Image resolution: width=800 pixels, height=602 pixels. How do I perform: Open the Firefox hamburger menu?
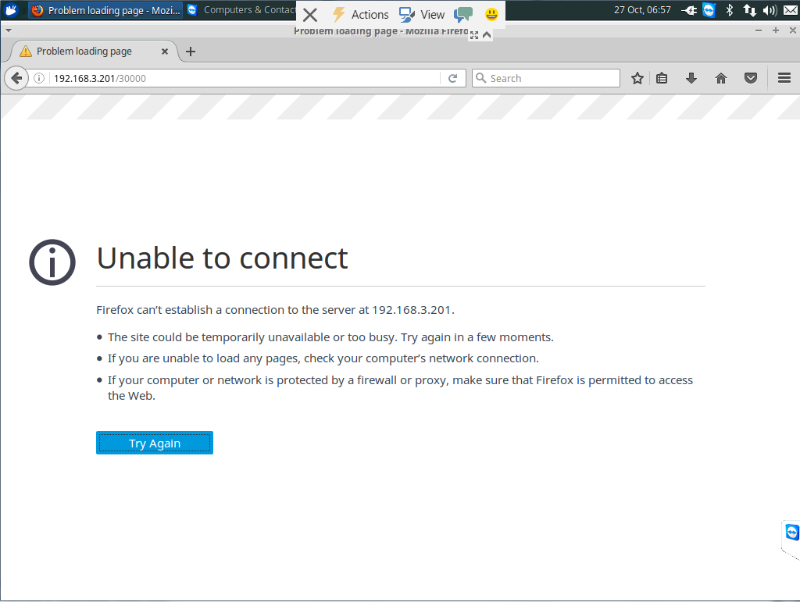[x=784, y=78]
